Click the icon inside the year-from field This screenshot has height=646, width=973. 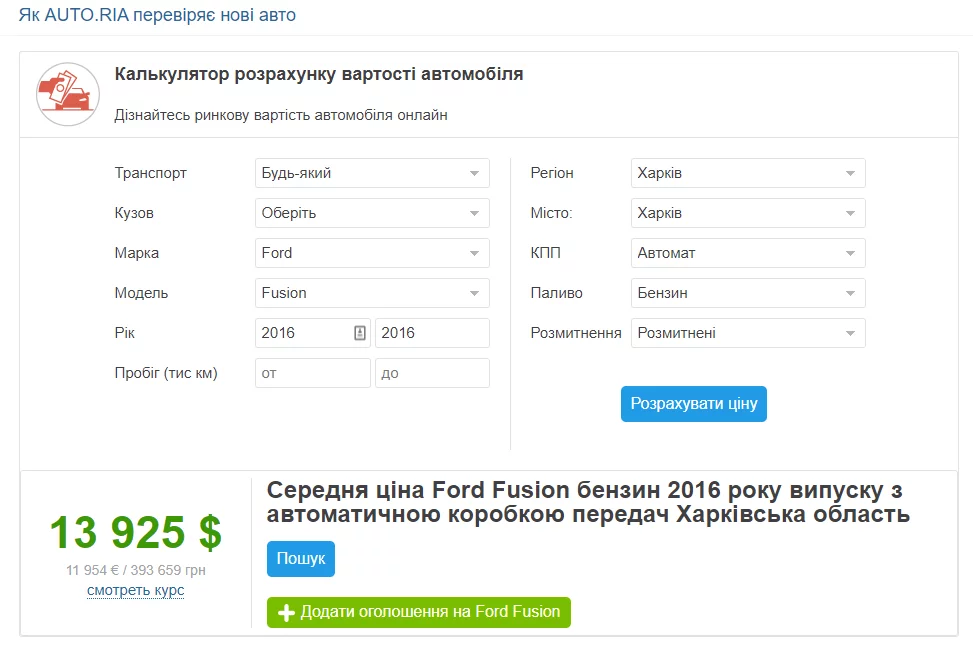(x=360, y=333)
